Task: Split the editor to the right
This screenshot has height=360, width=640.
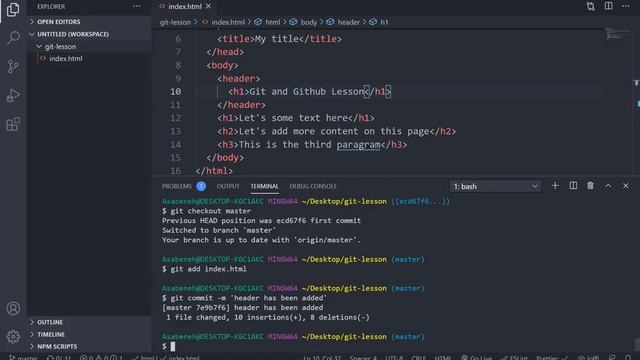Action: 608,6
